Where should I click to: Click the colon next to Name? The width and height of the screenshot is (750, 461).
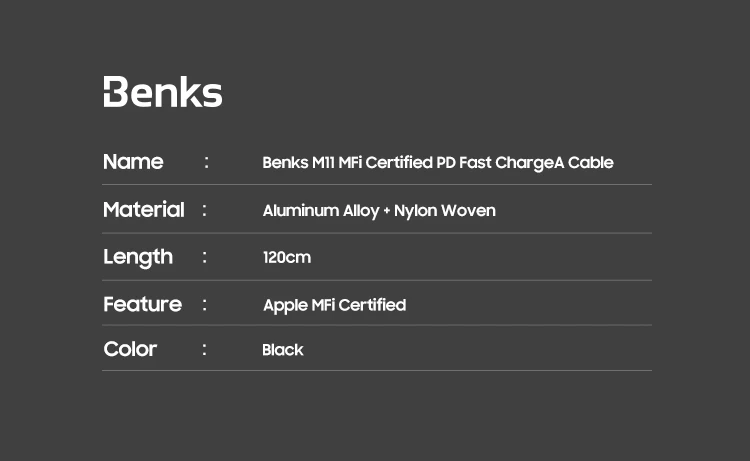(x=207, y=162)
